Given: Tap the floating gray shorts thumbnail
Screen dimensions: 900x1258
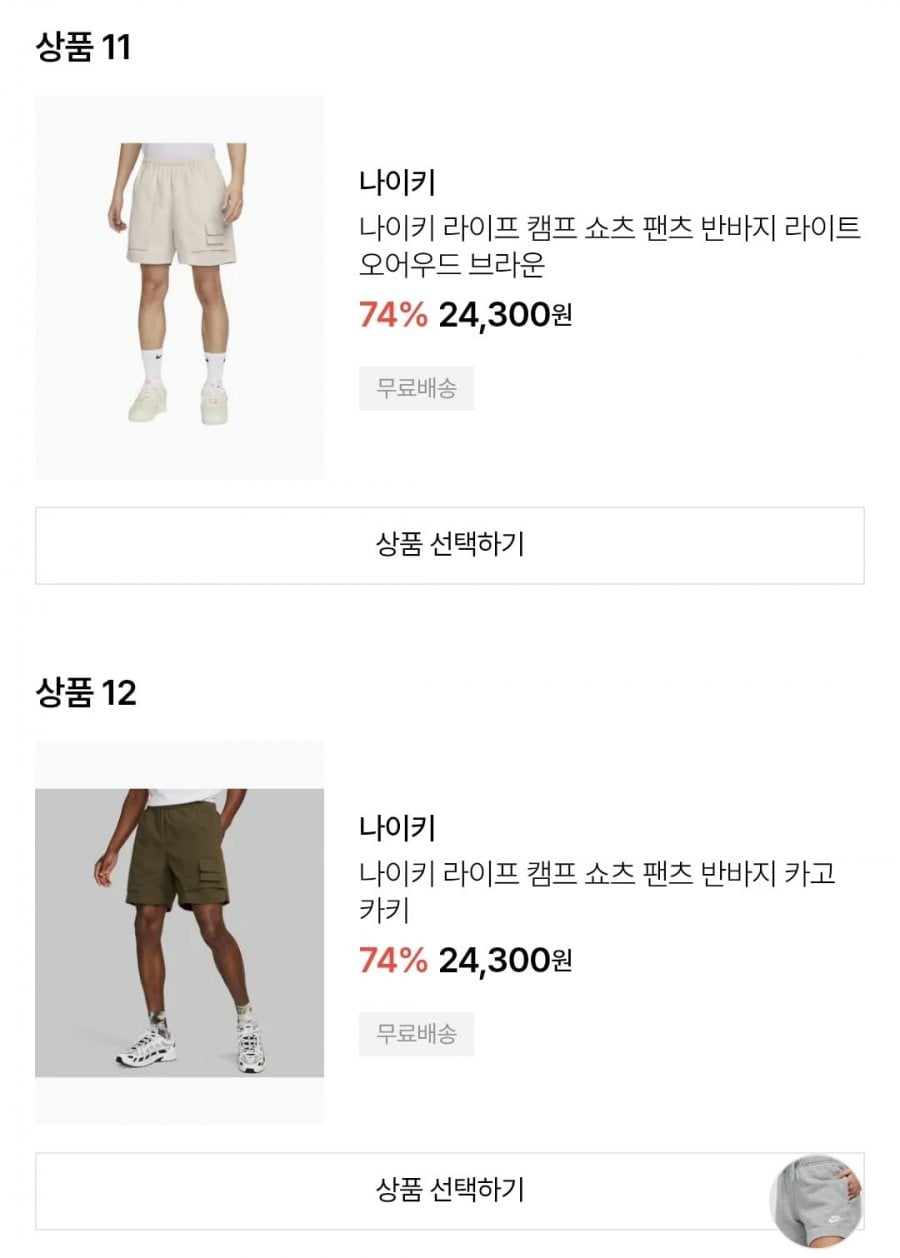Looking at the screenshot, I should [818, 1203].
